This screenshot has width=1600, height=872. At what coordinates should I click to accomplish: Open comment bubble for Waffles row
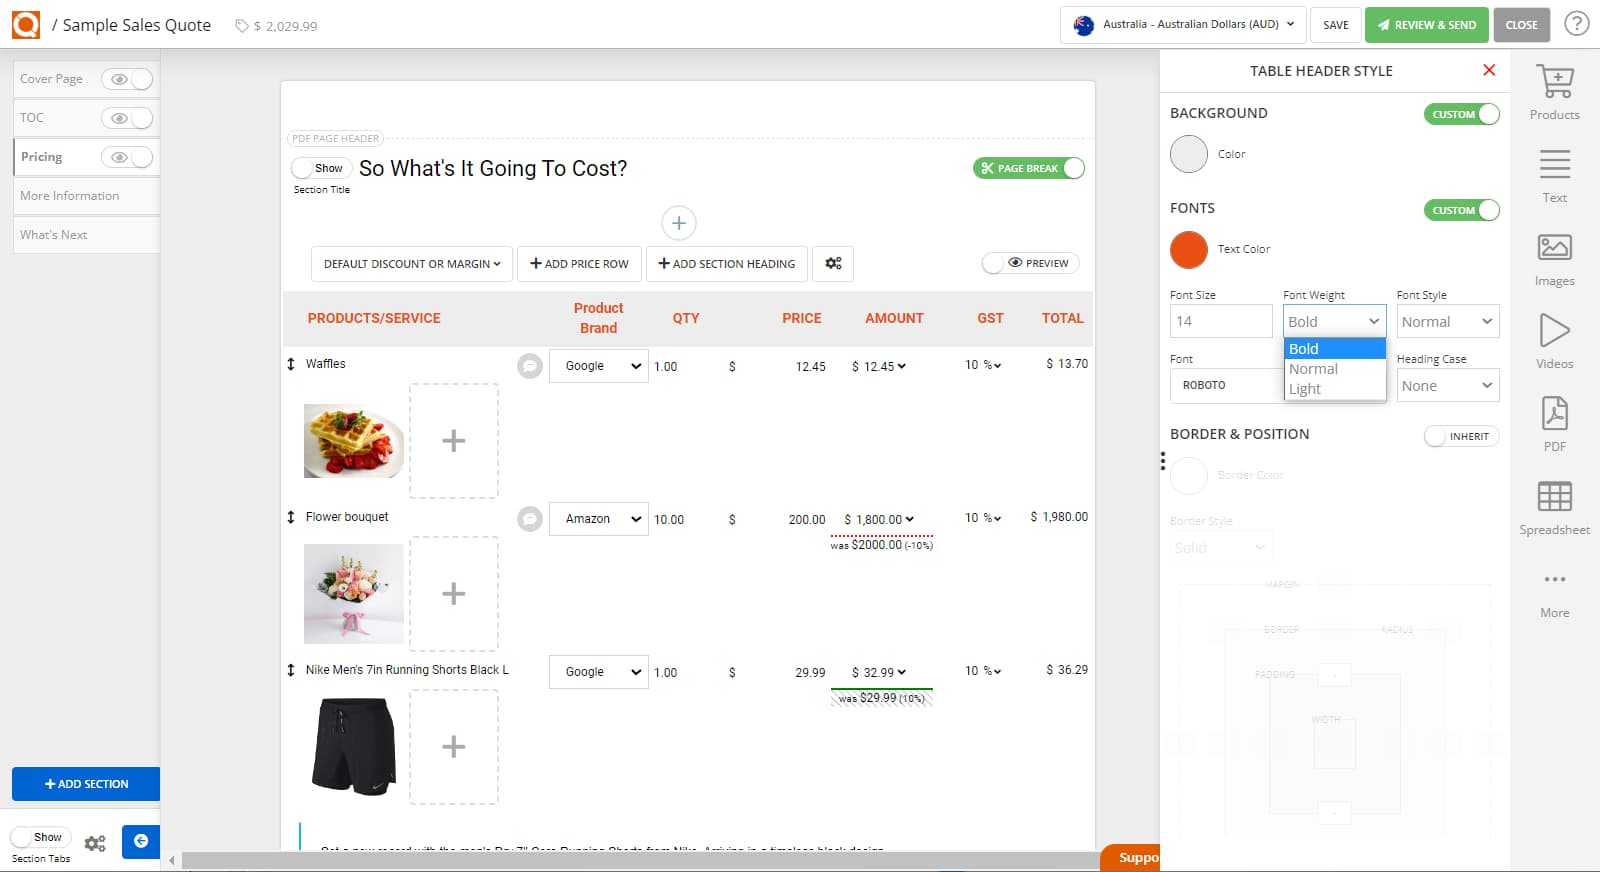[x=530, y=366]
